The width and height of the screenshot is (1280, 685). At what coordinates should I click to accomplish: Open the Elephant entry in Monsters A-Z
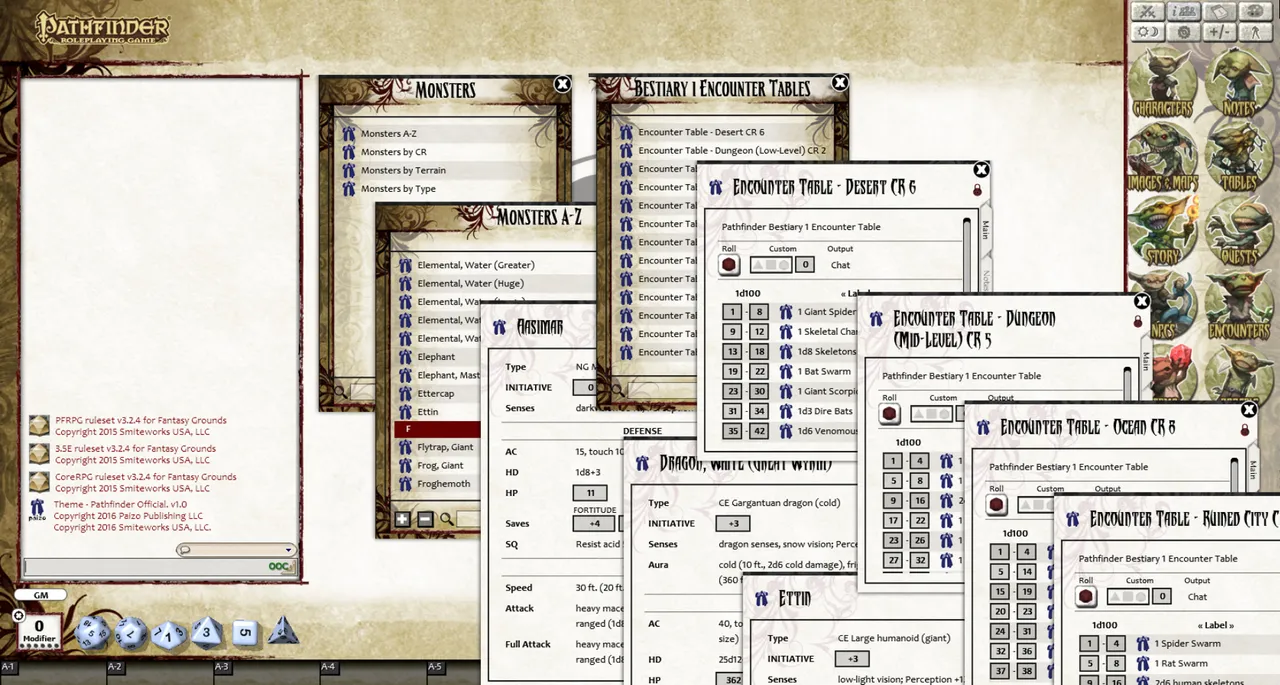pos(436,356)
